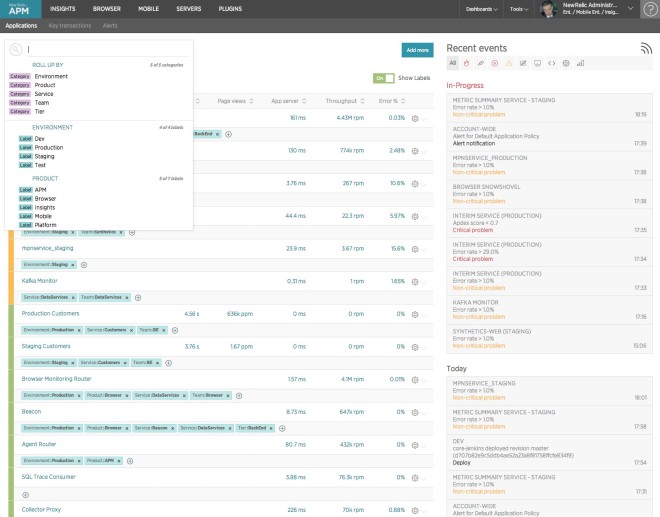Remove Environment:Staging label from mpnservice_staging
The width and height of the screenshot is (660, 517).
[73, 265]
